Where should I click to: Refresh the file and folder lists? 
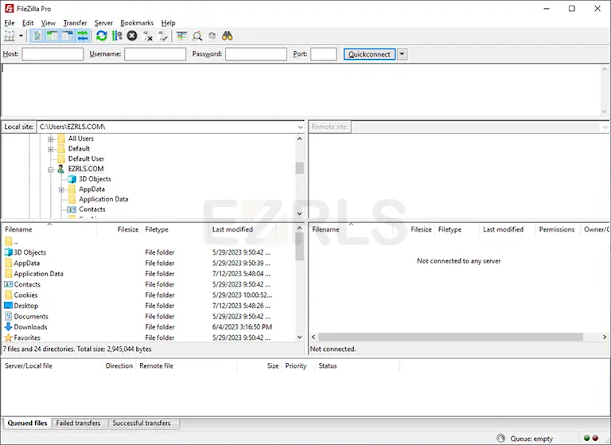tap(102, 36)
